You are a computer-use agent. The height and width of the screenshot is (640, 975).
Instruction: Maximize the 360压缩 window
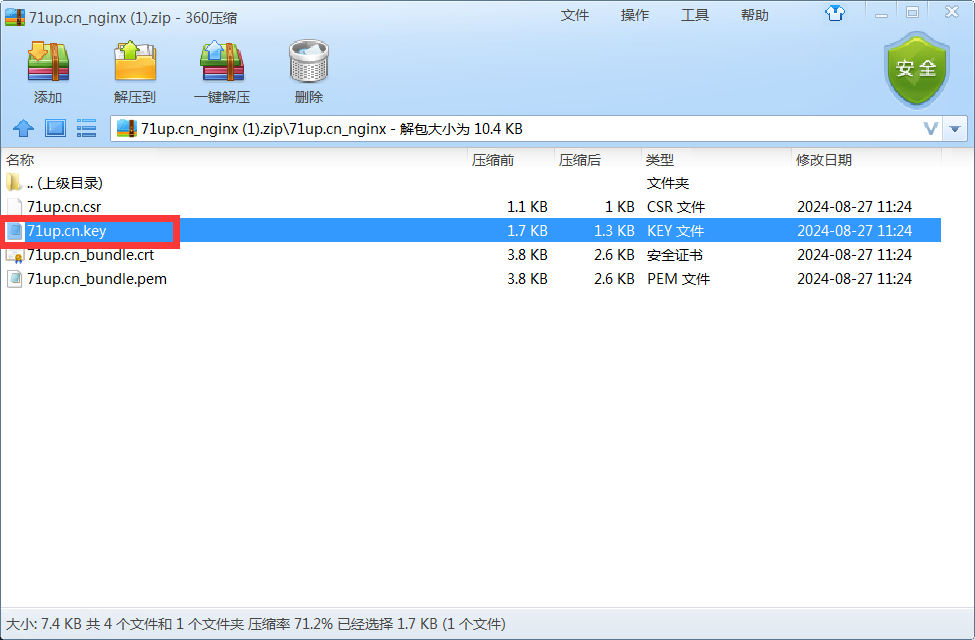point(912,13)
